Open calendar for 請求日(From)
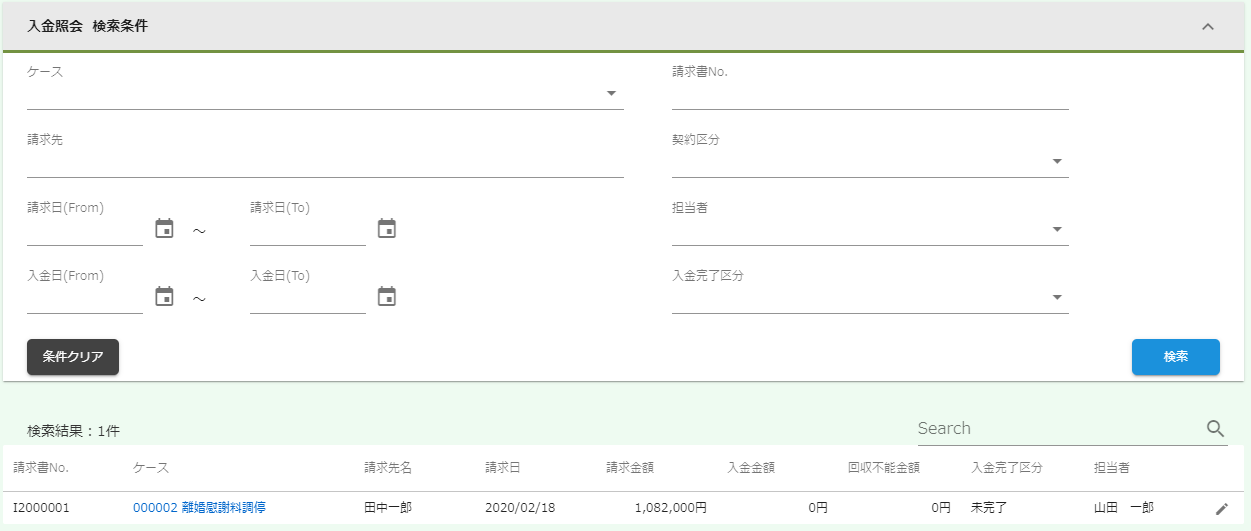 point(165,229)
